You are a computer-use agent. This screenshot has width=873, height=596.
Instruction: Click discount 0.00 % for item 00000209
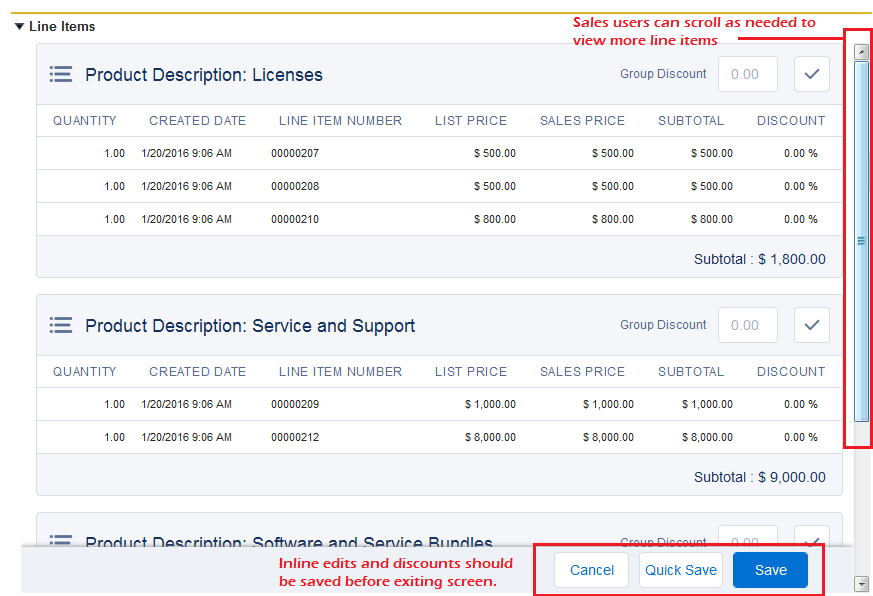coord(801,404)
